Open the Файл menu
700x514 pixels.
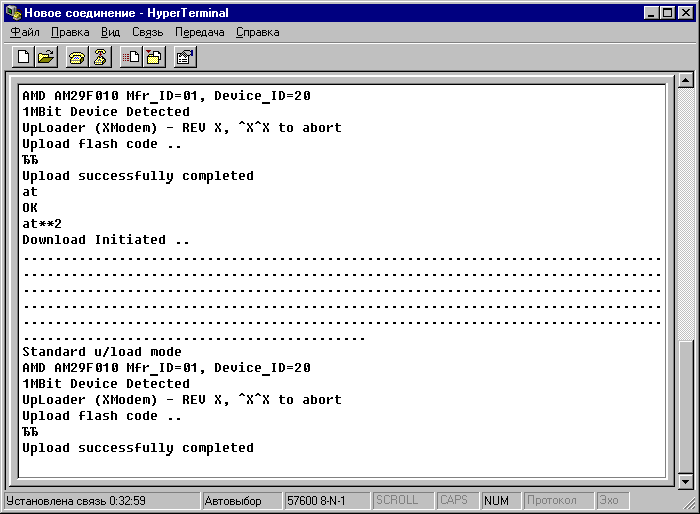(x=25, y=32)
